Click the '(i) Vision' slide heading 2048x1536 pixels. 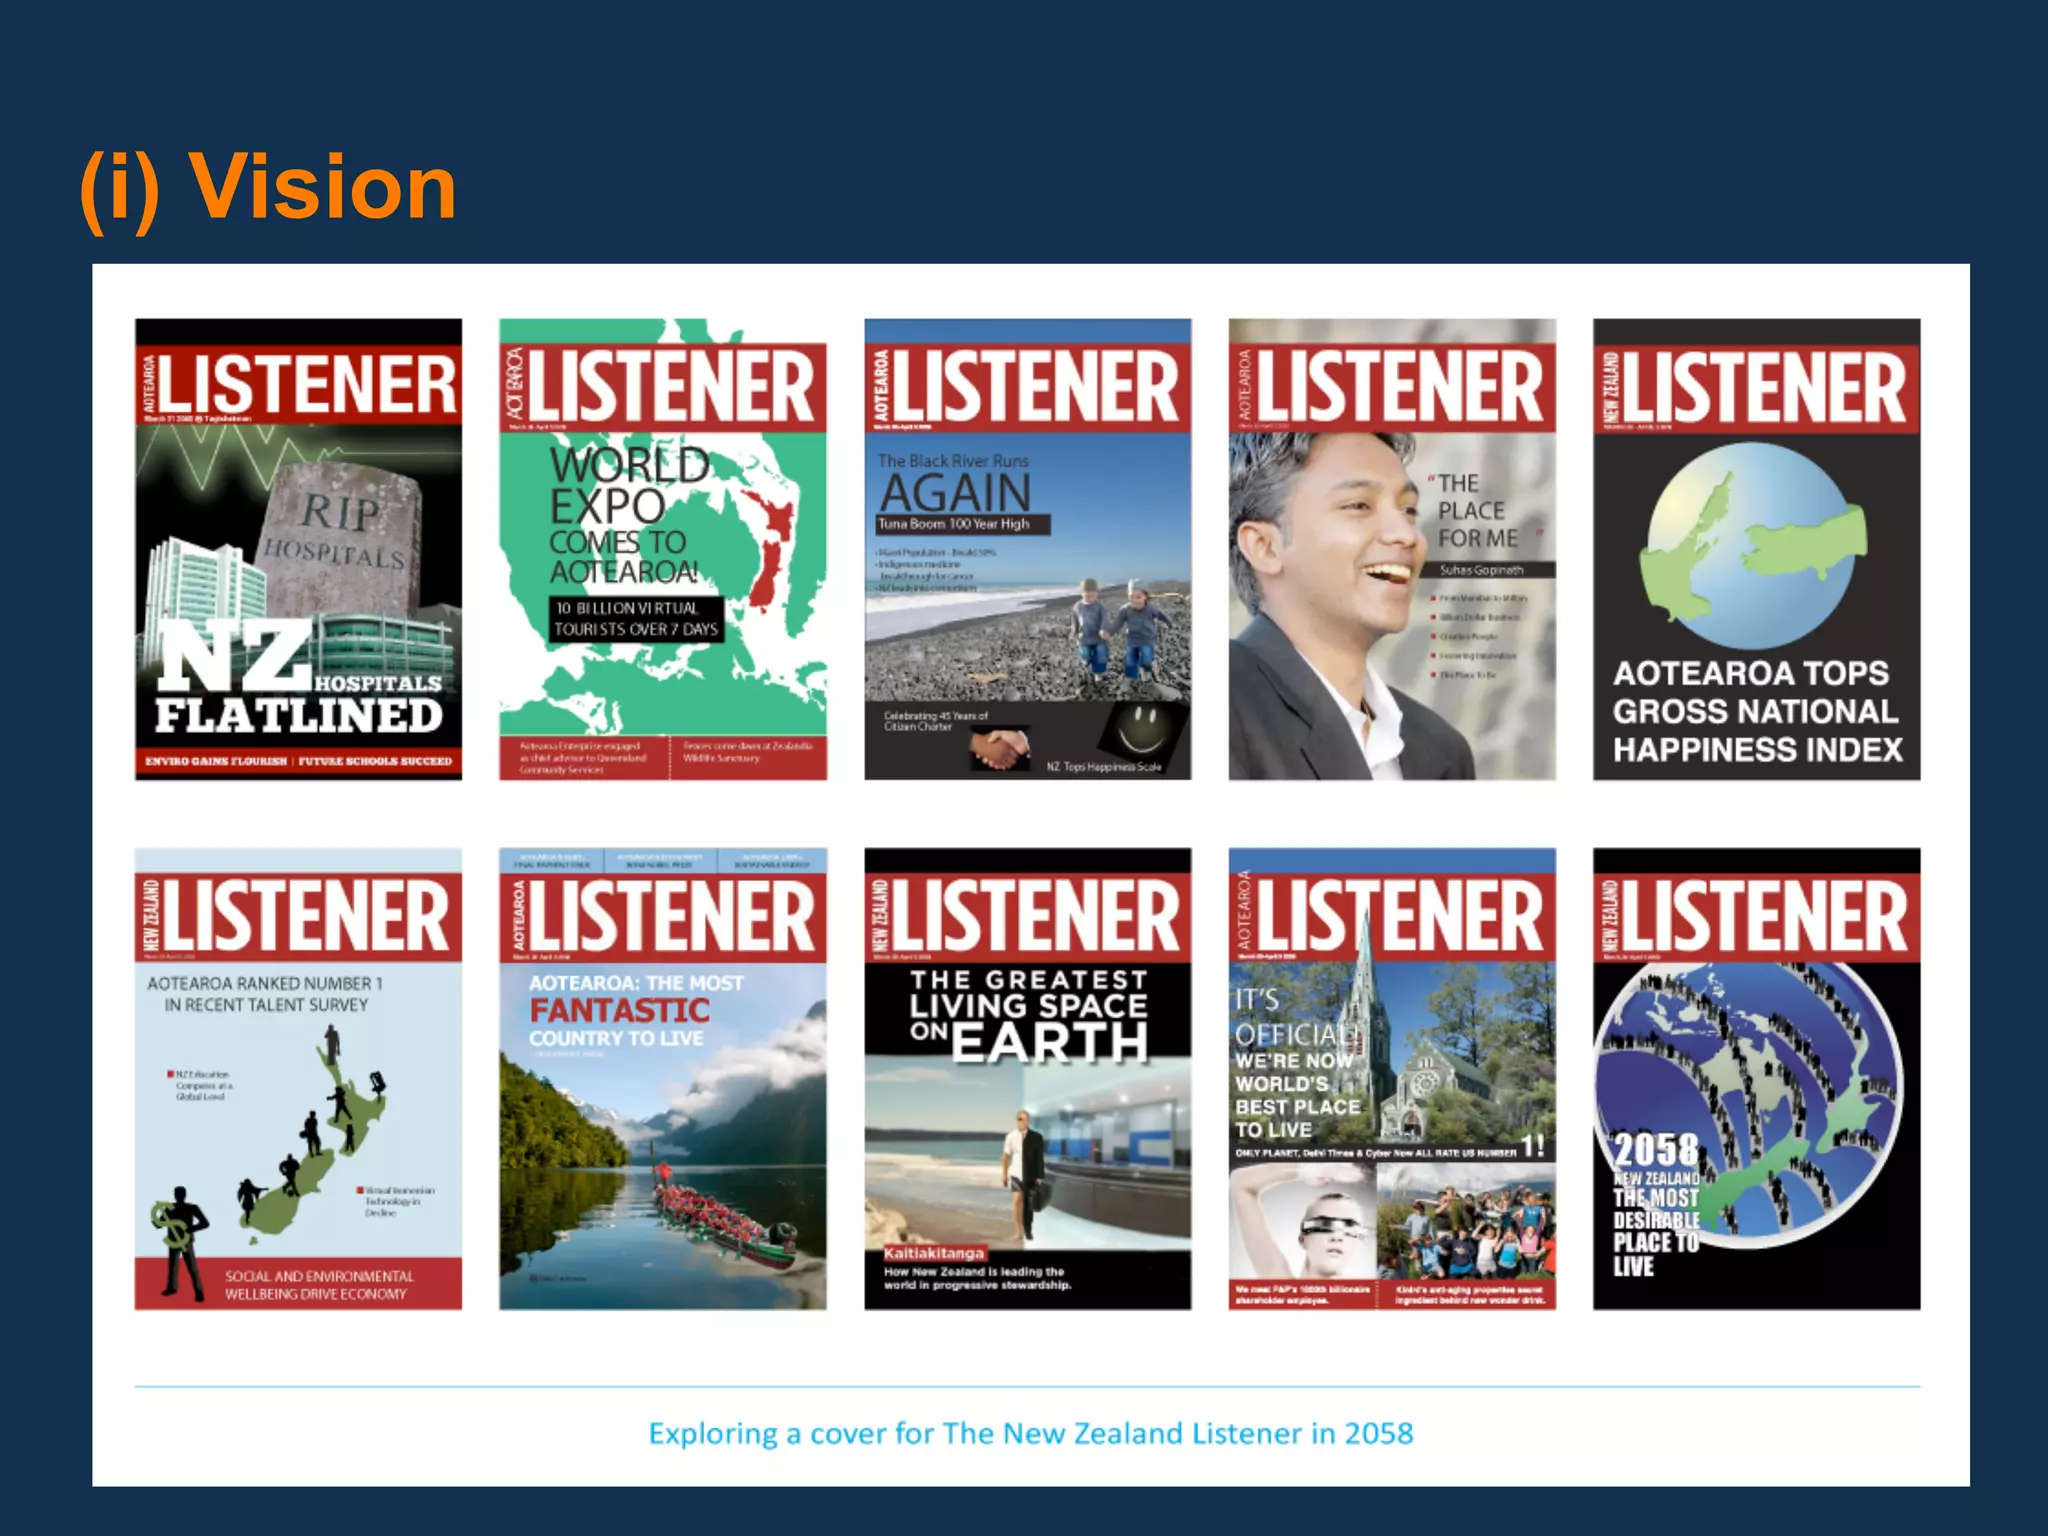(x=268, y=187)
